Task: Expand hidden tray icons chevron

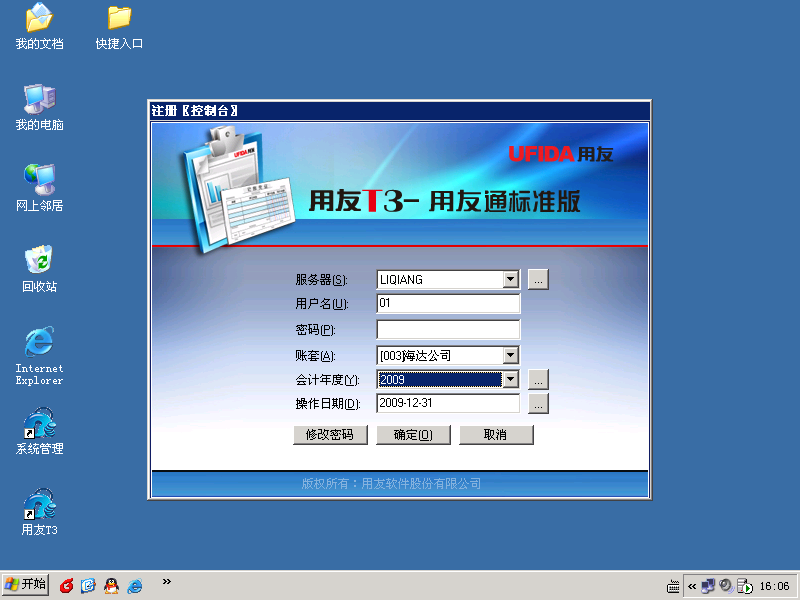Action: click(x=692, y=586)
